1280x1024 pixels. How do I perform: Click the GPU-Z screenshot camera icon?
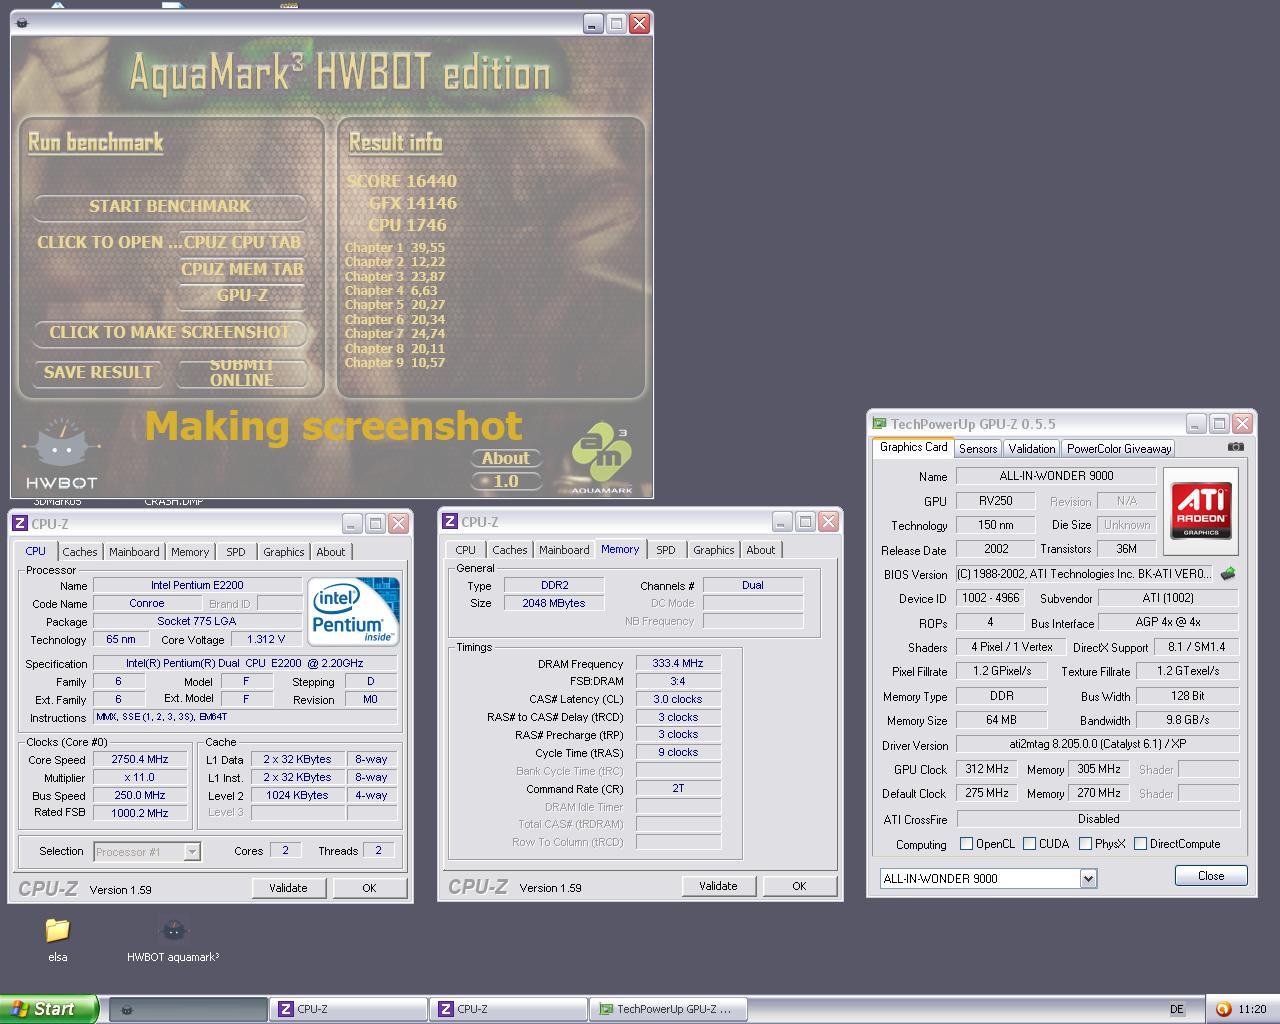point(1236,447)
